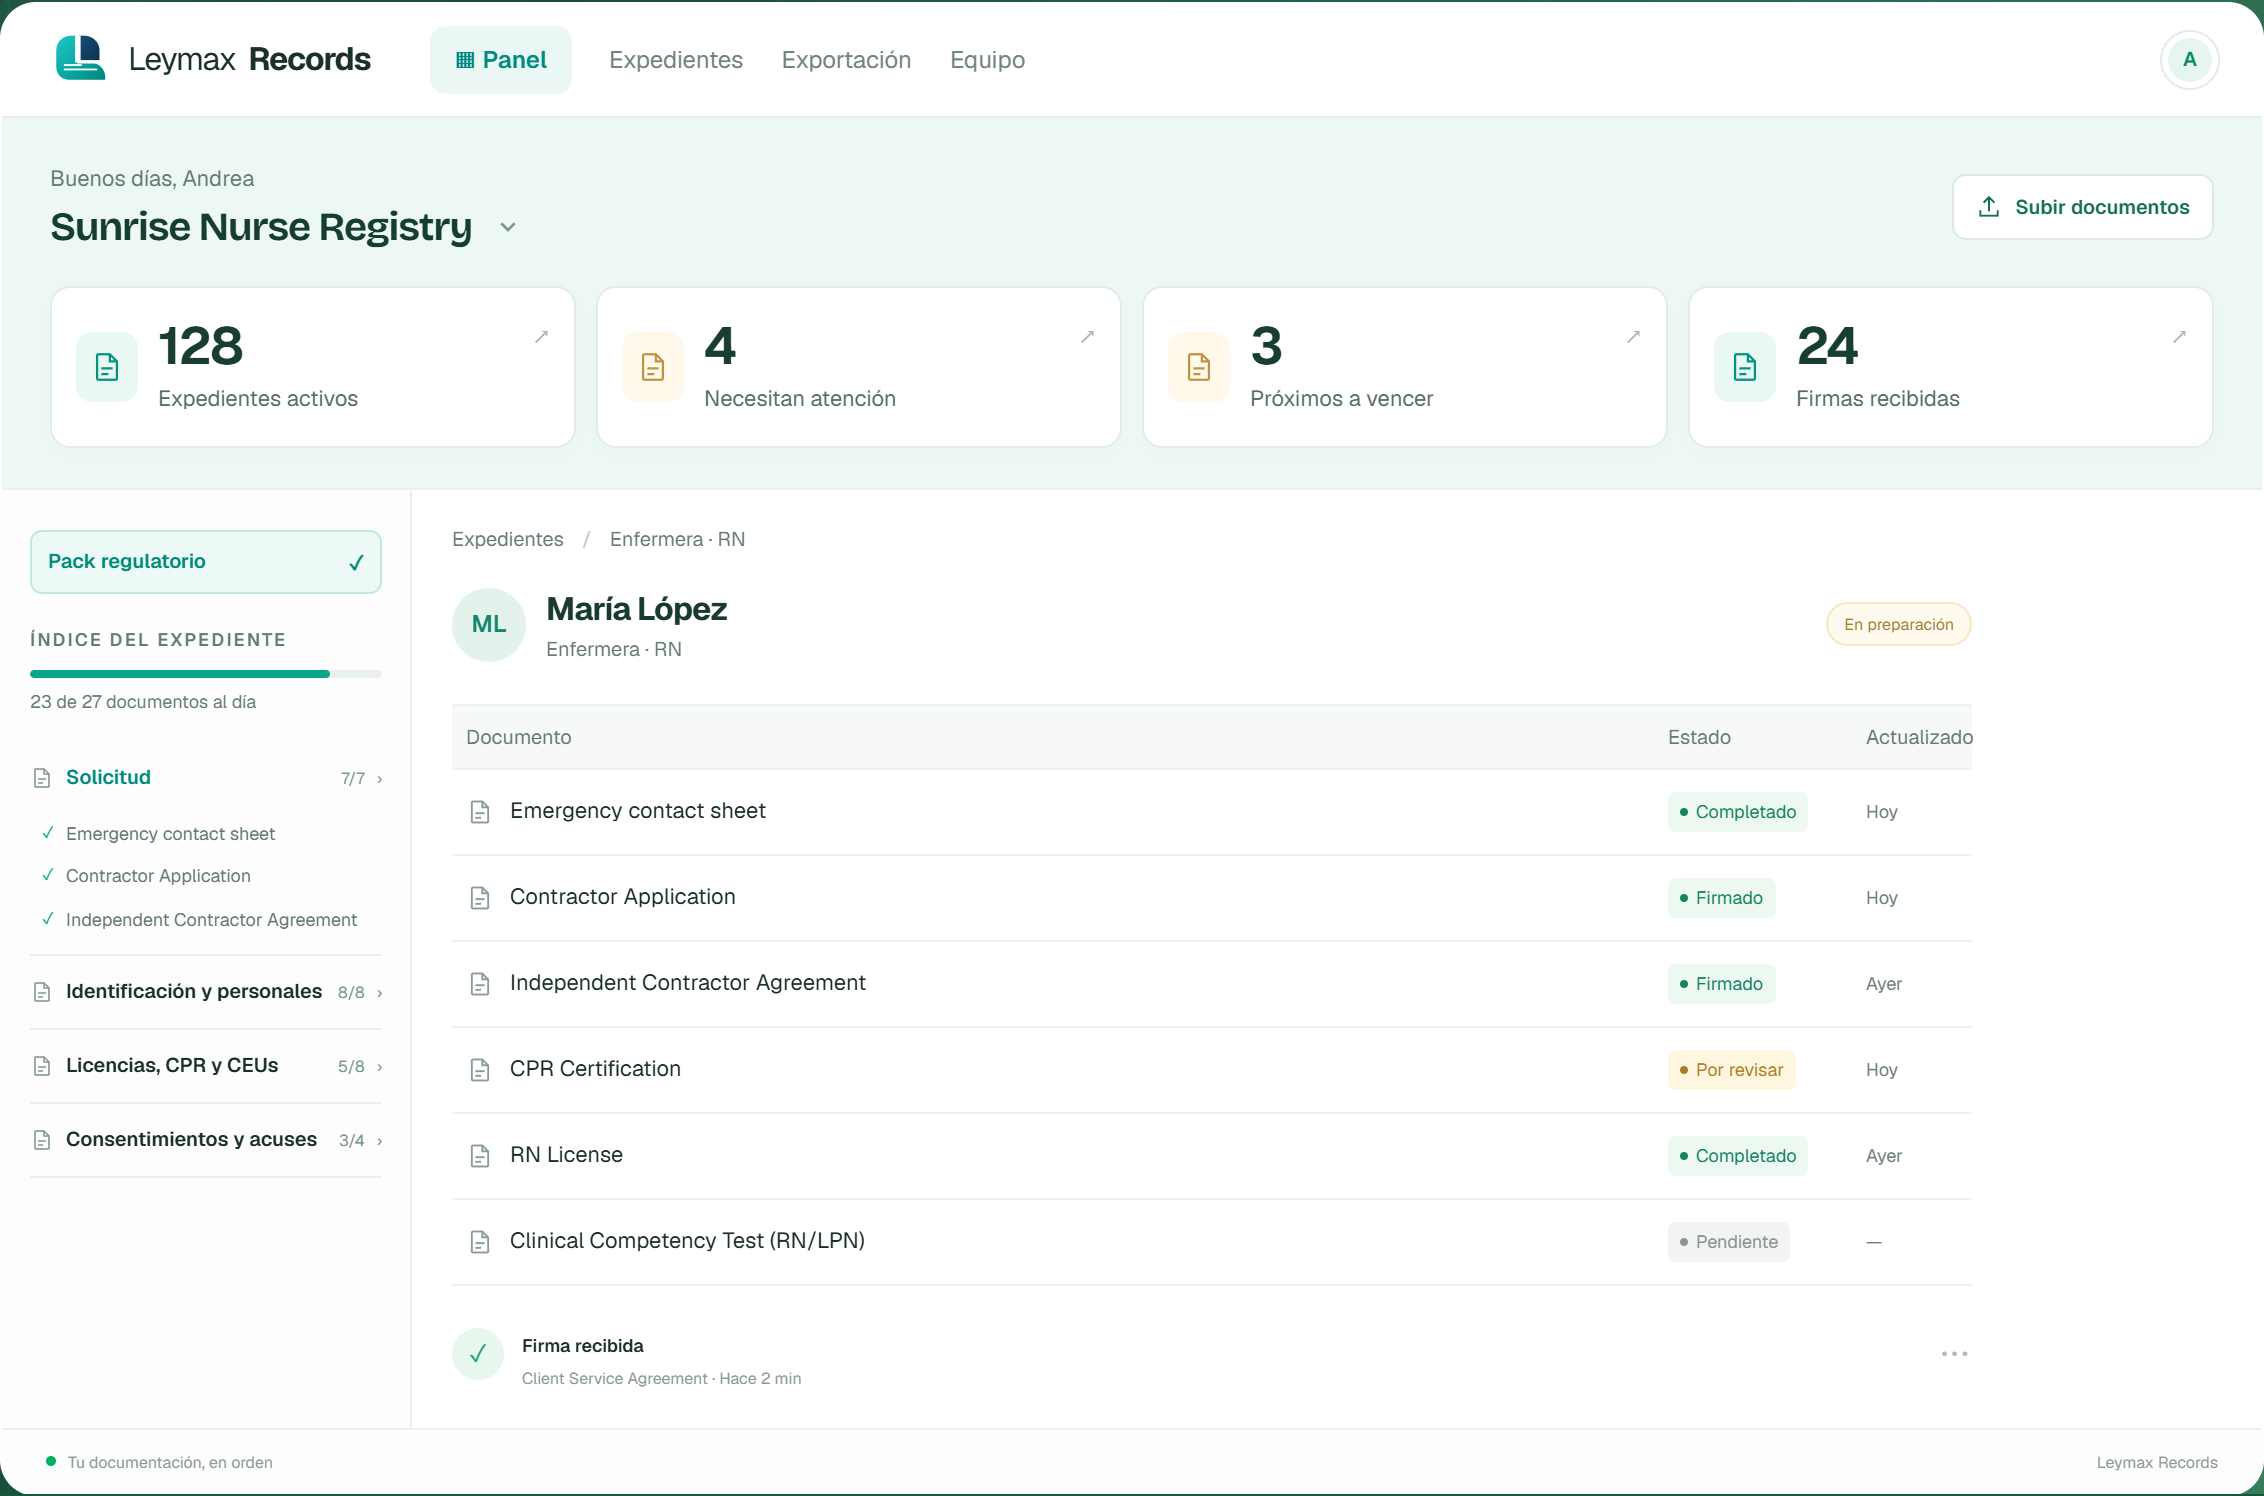Open the arrow on Próximos a vencer card
This screenshot has height=1496, width=2264.
[1633, 337]
